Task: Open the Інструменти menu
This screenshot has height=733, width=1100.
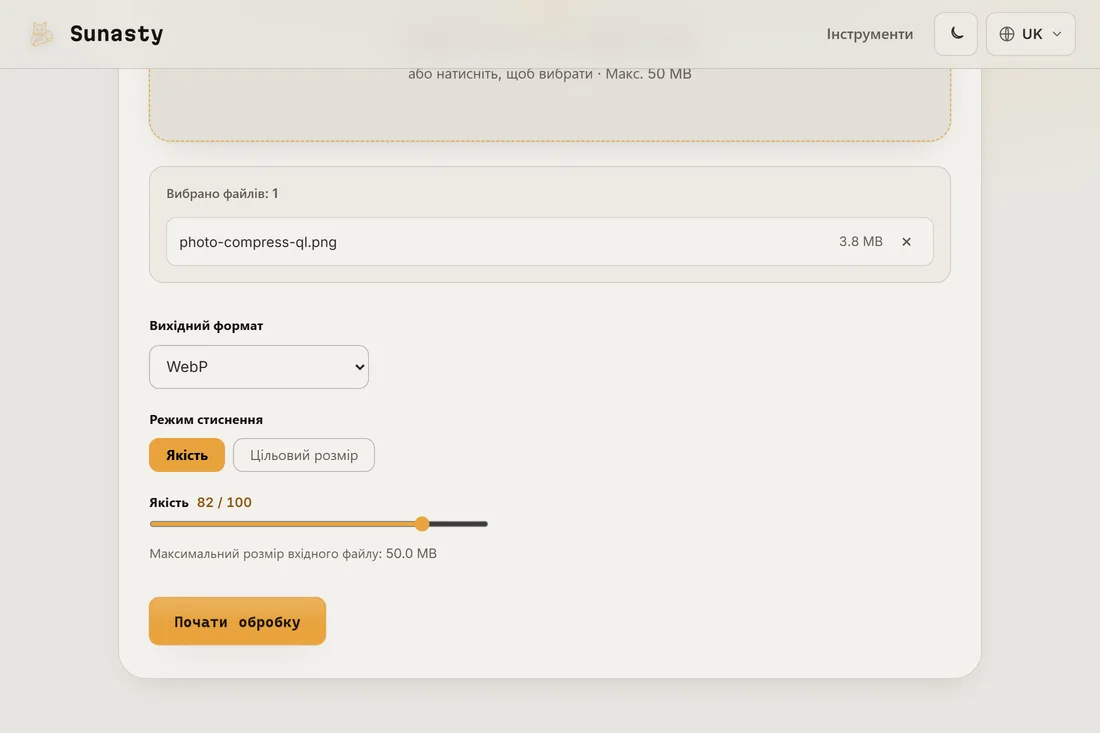Action: tap(869, 34)
